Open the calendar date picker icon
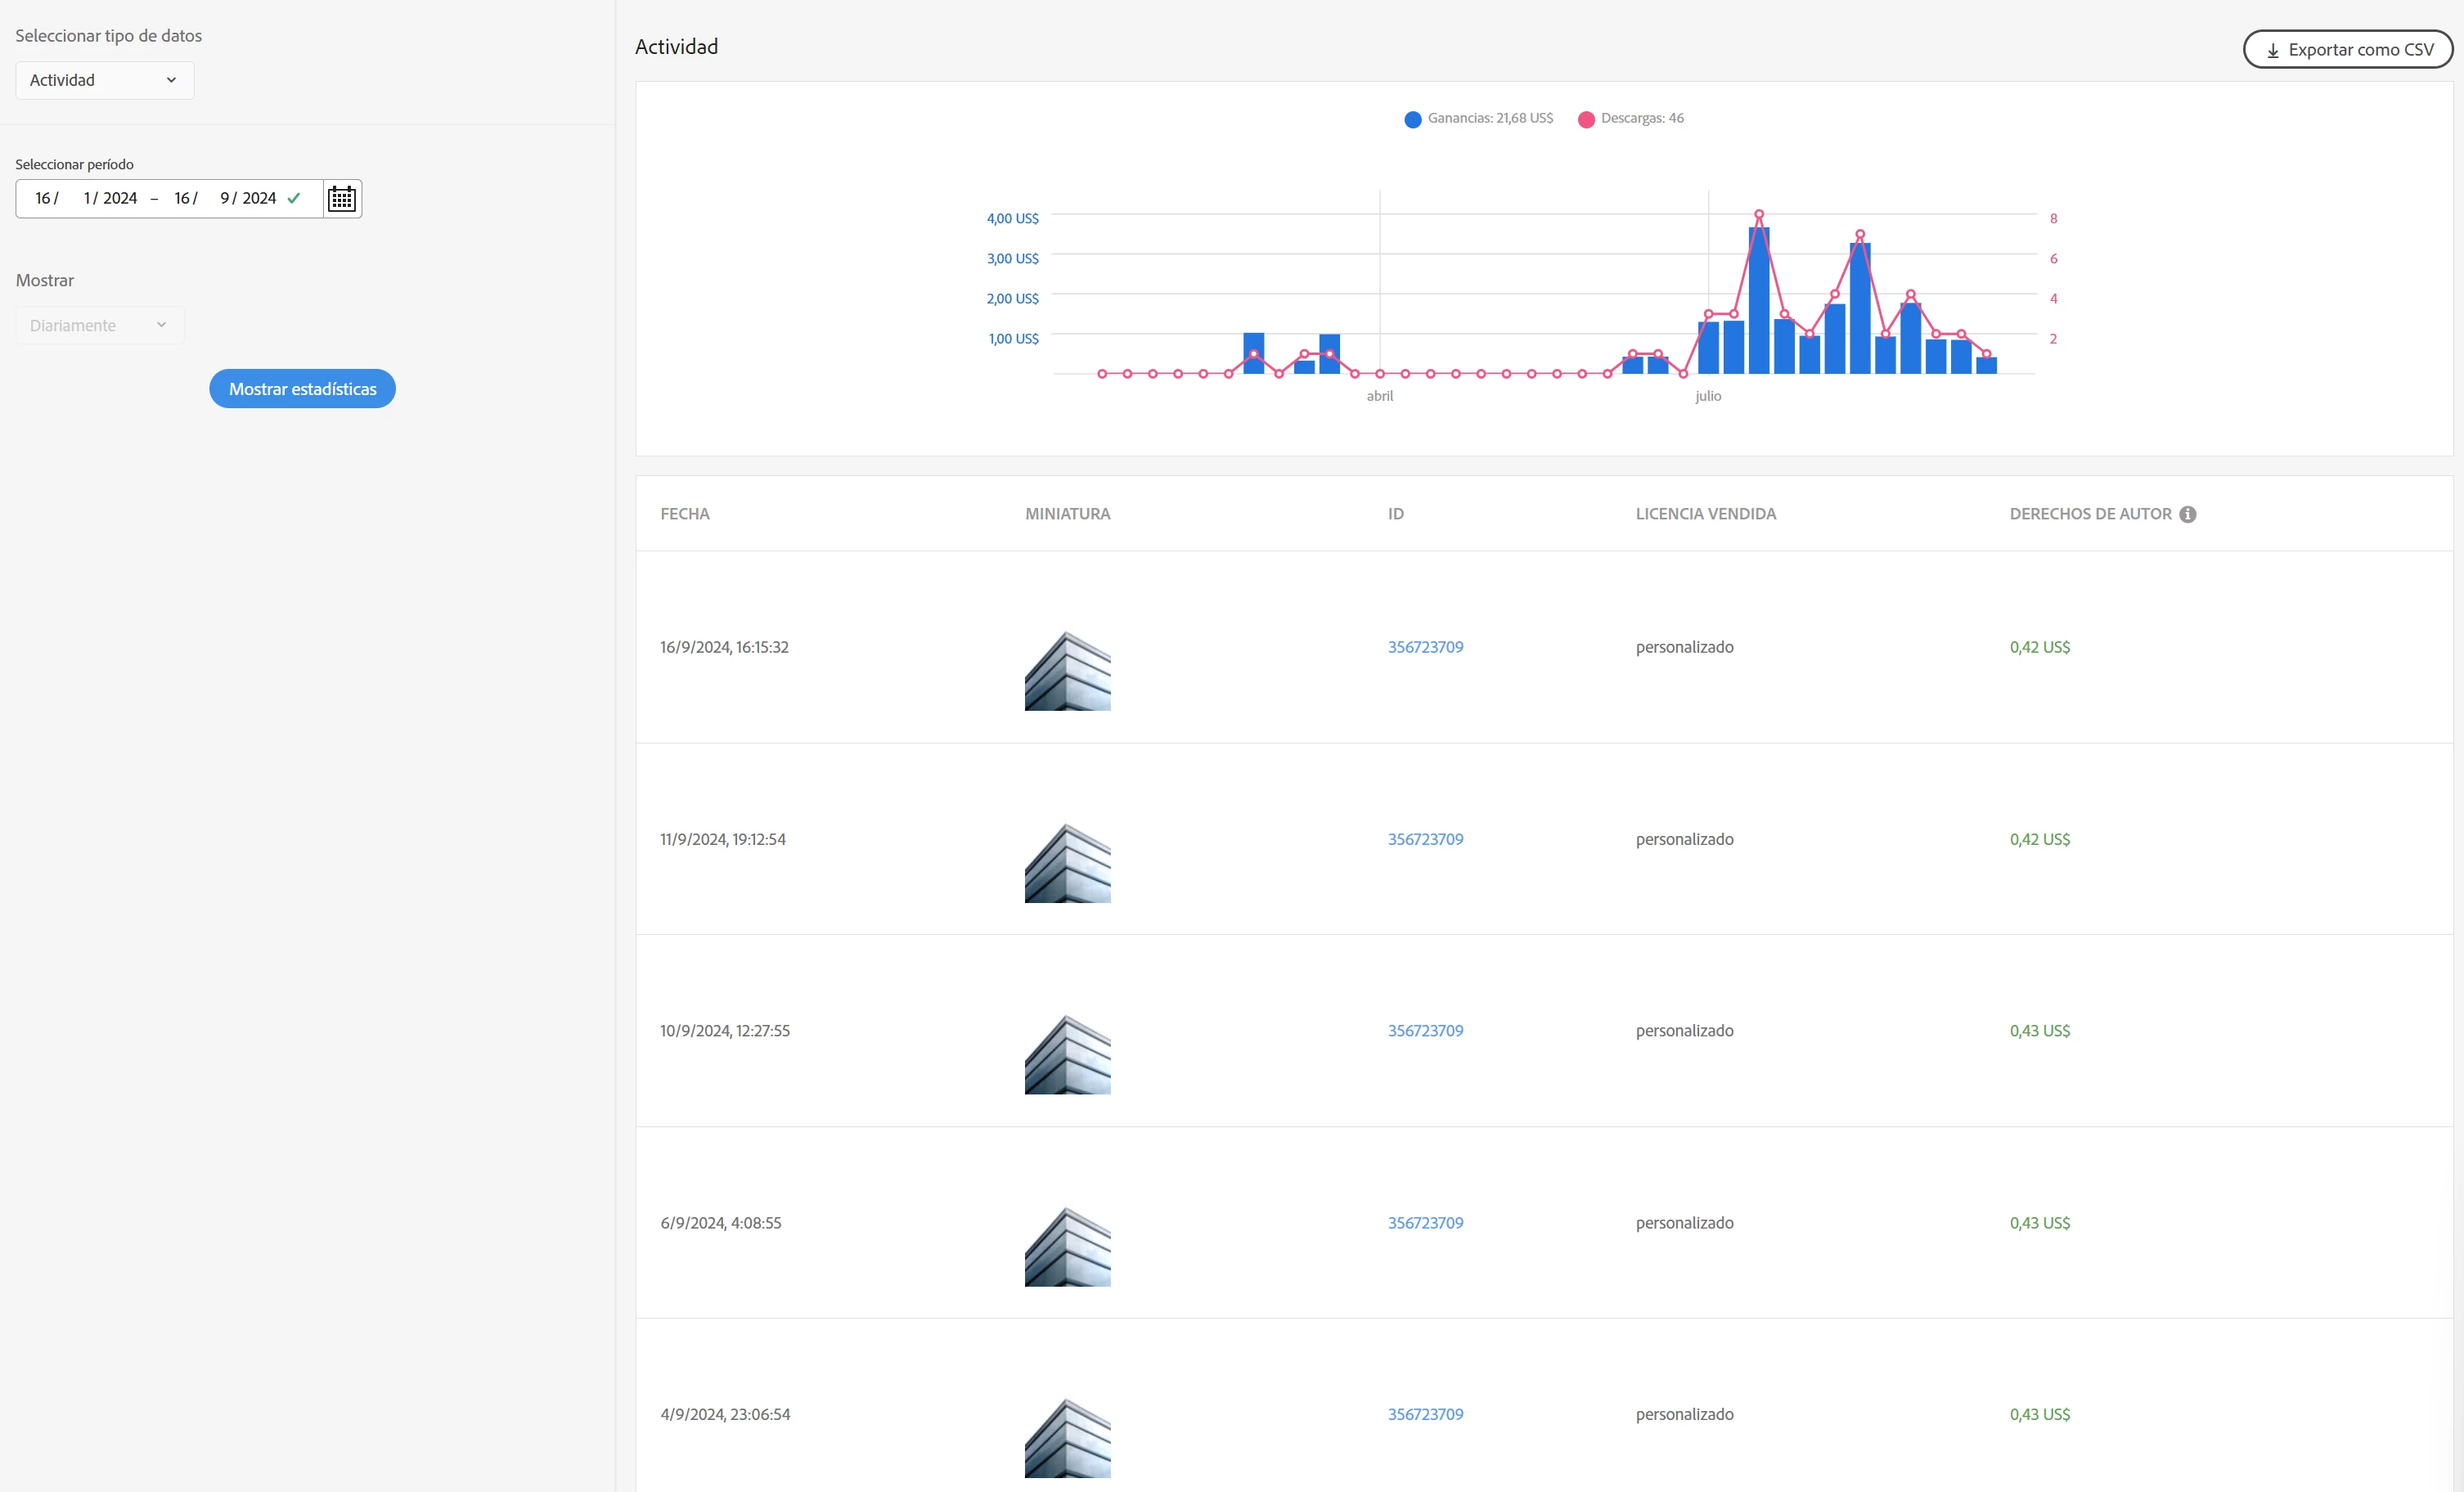 click(342, 198)
